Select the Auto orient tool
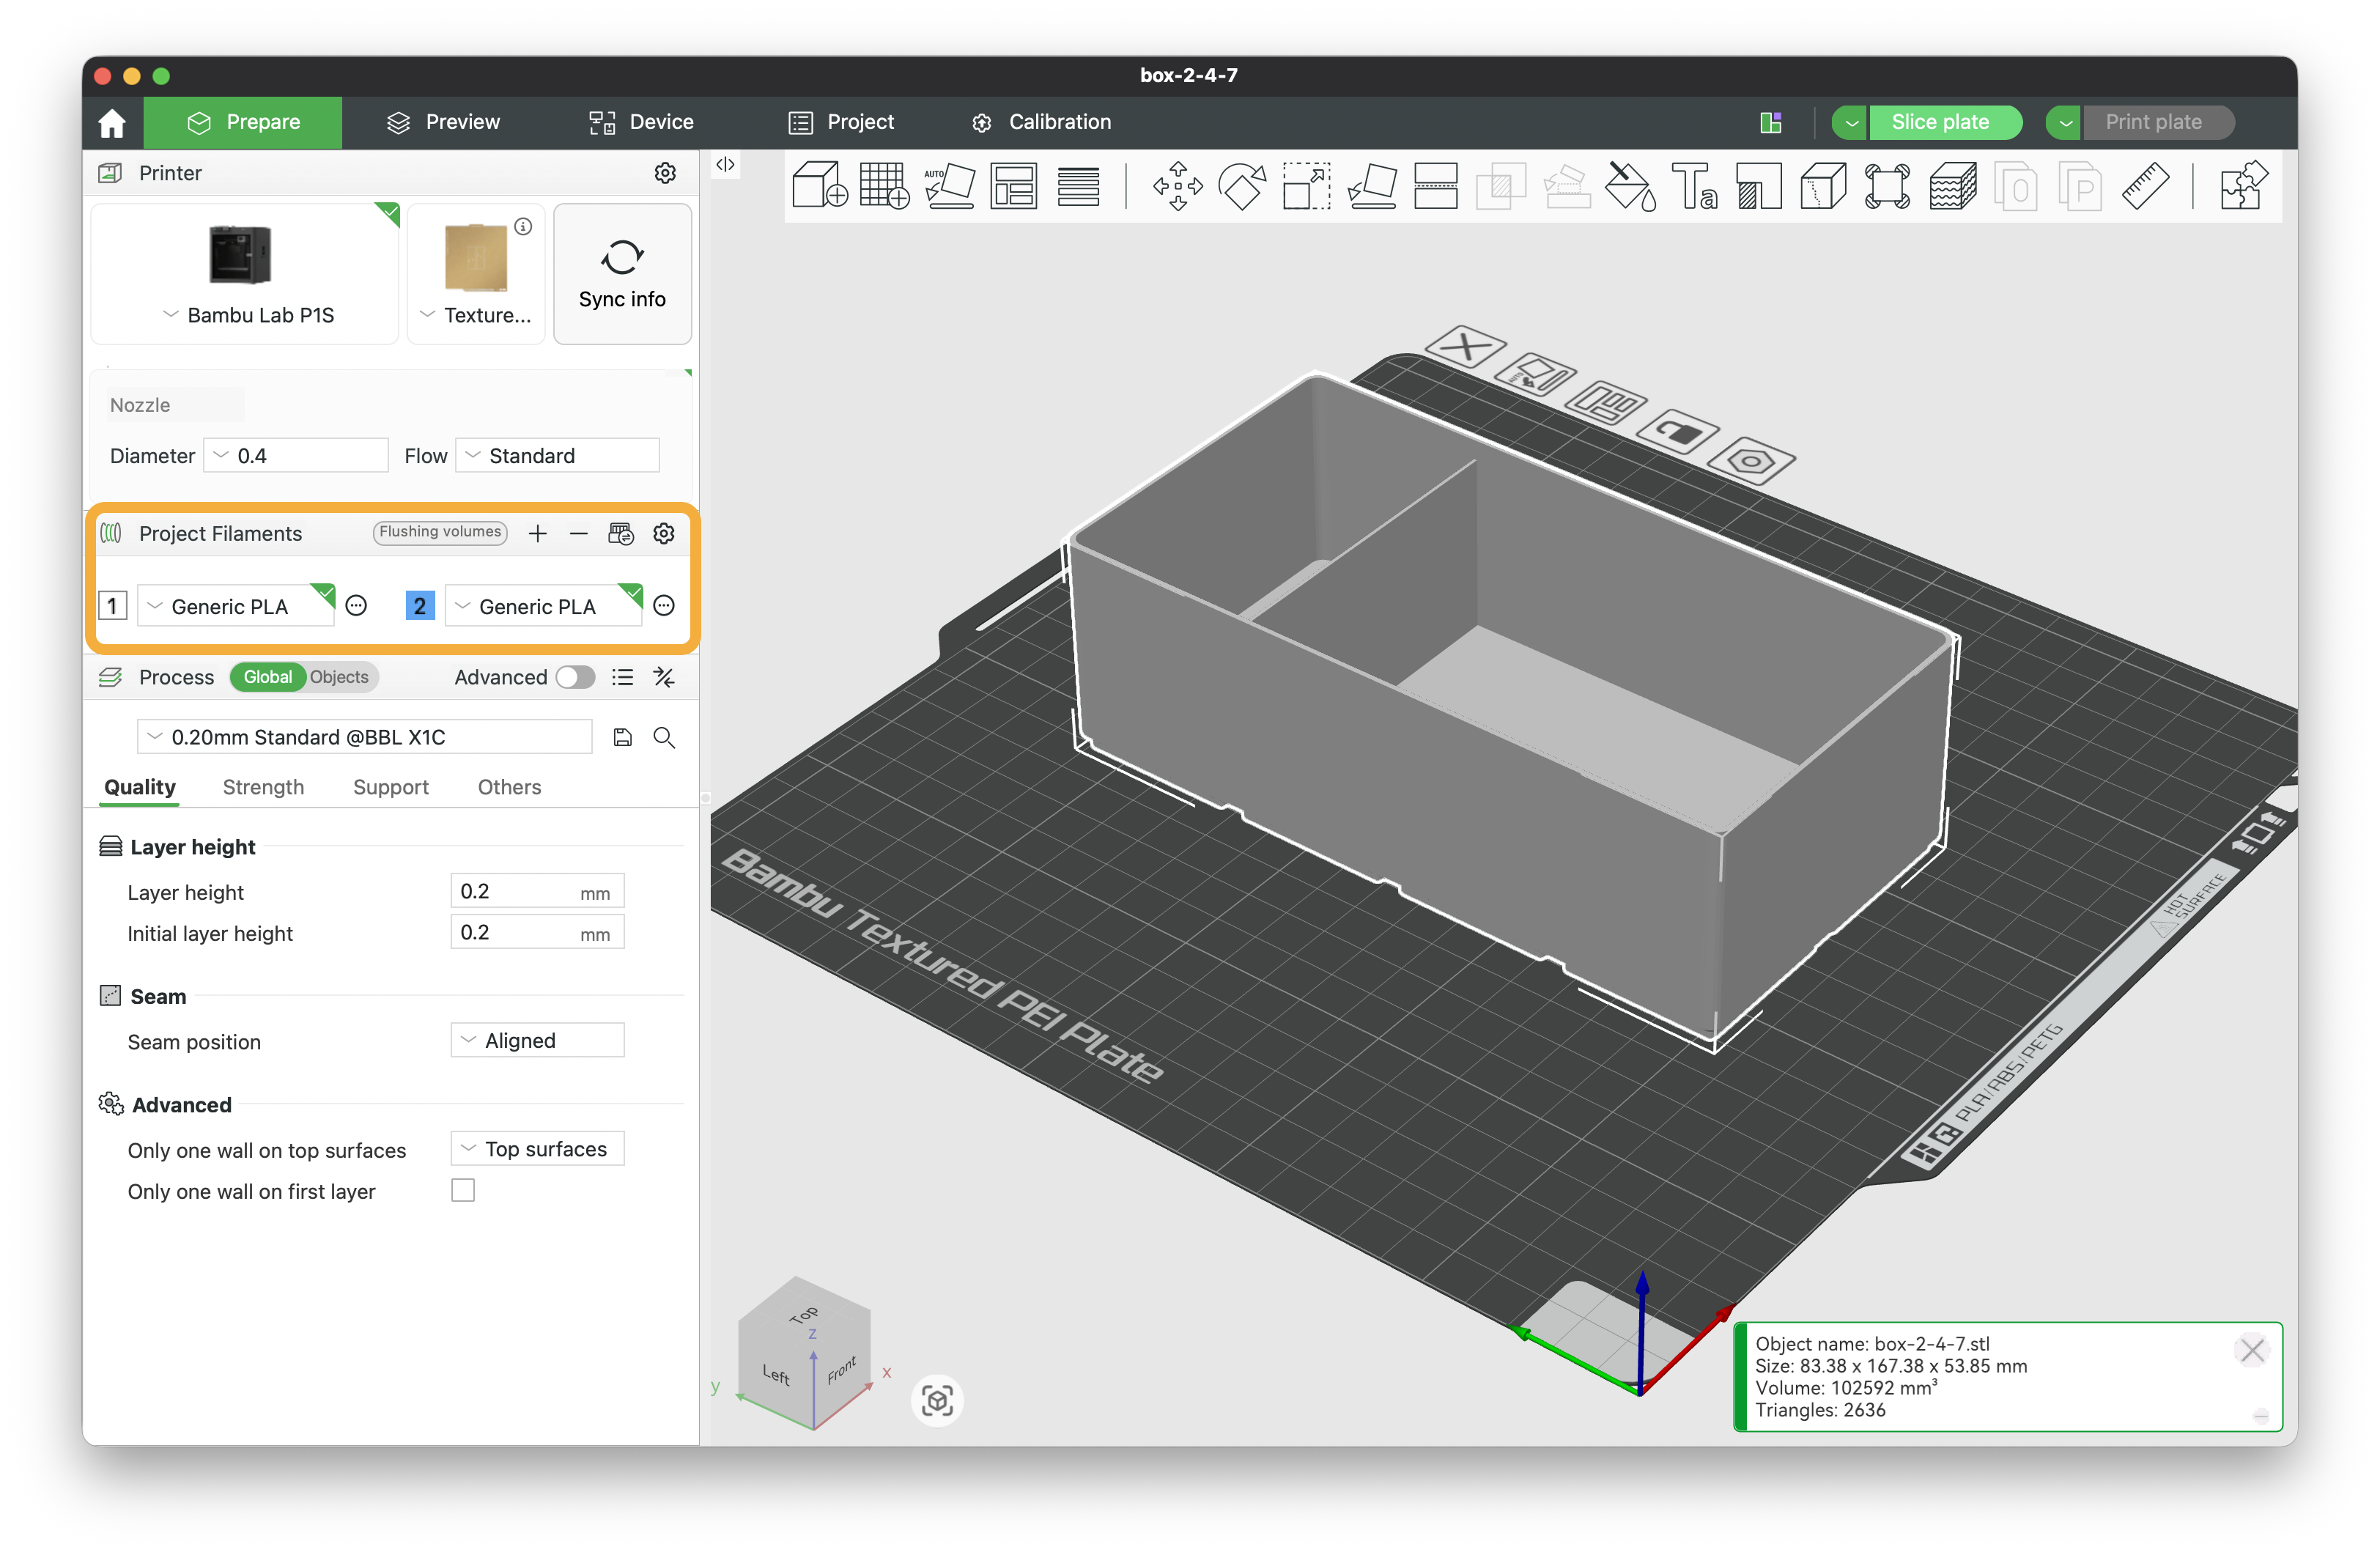2380x1555 pixels. [949, 186]
